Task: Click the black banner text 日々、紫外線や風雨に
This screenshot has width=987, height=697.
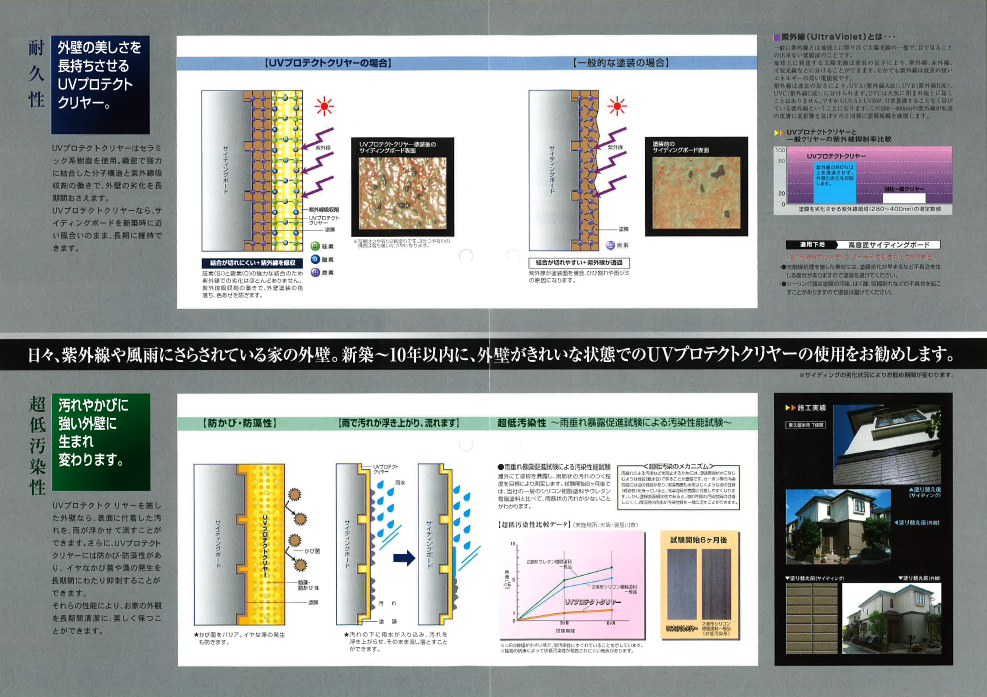Action: pos(491,354)
